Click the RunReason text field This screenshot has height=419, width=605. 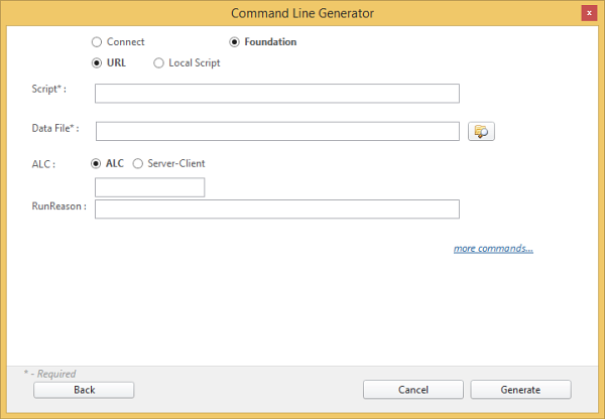(277, 208)
